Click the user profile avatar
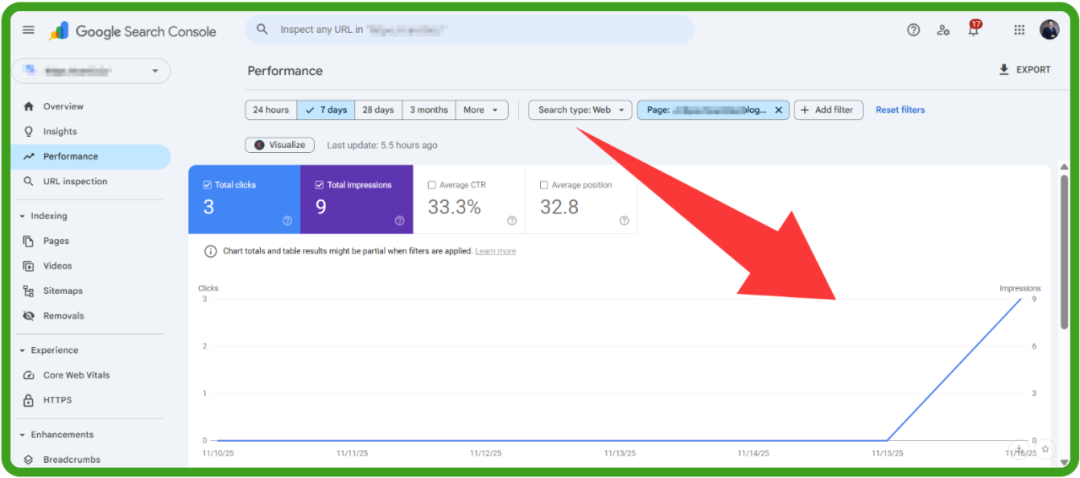The image size is (1080, 478). 1049,30
